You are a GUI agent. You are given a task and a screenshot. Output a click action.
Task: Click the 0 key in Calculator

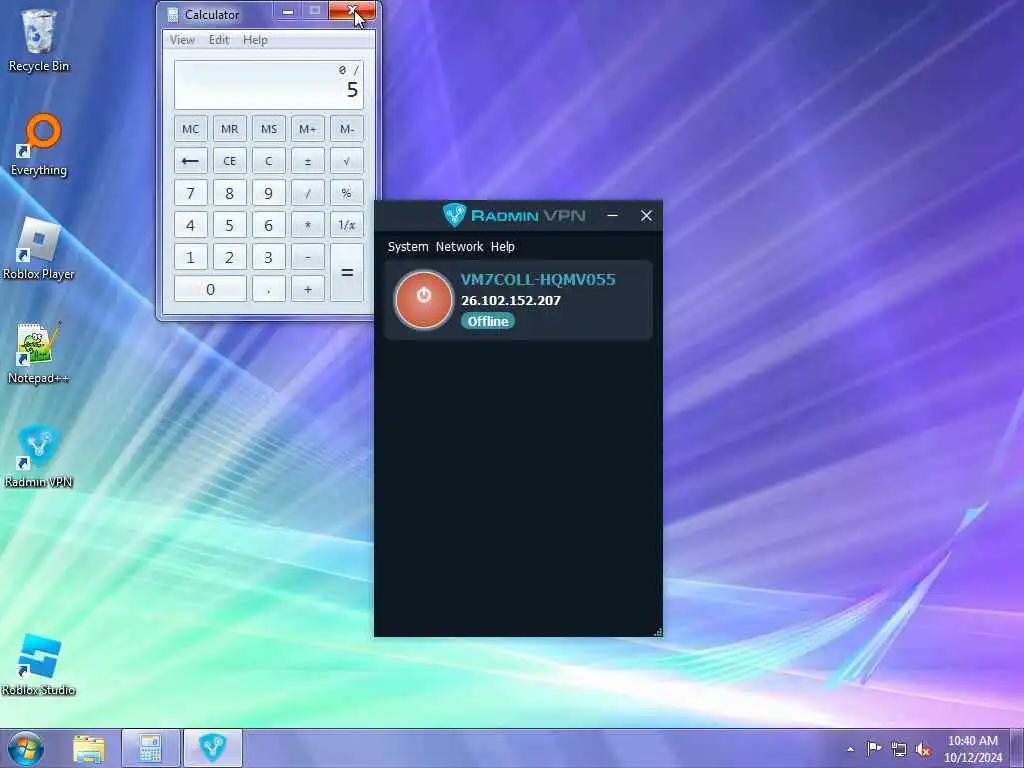click(210, 289)
